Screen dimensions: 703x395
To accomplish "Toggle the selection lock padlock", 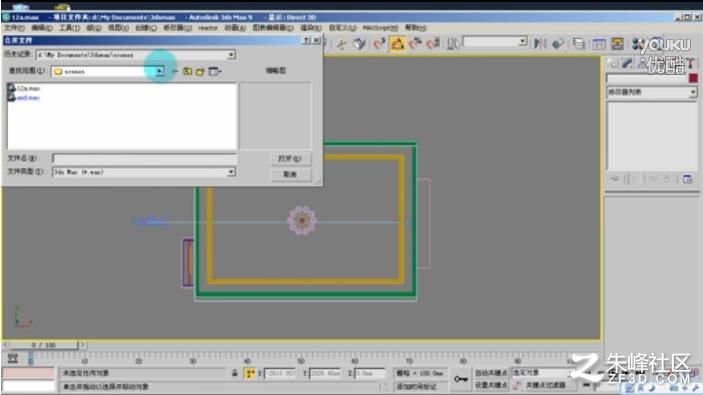I will (x=234, y=373).
